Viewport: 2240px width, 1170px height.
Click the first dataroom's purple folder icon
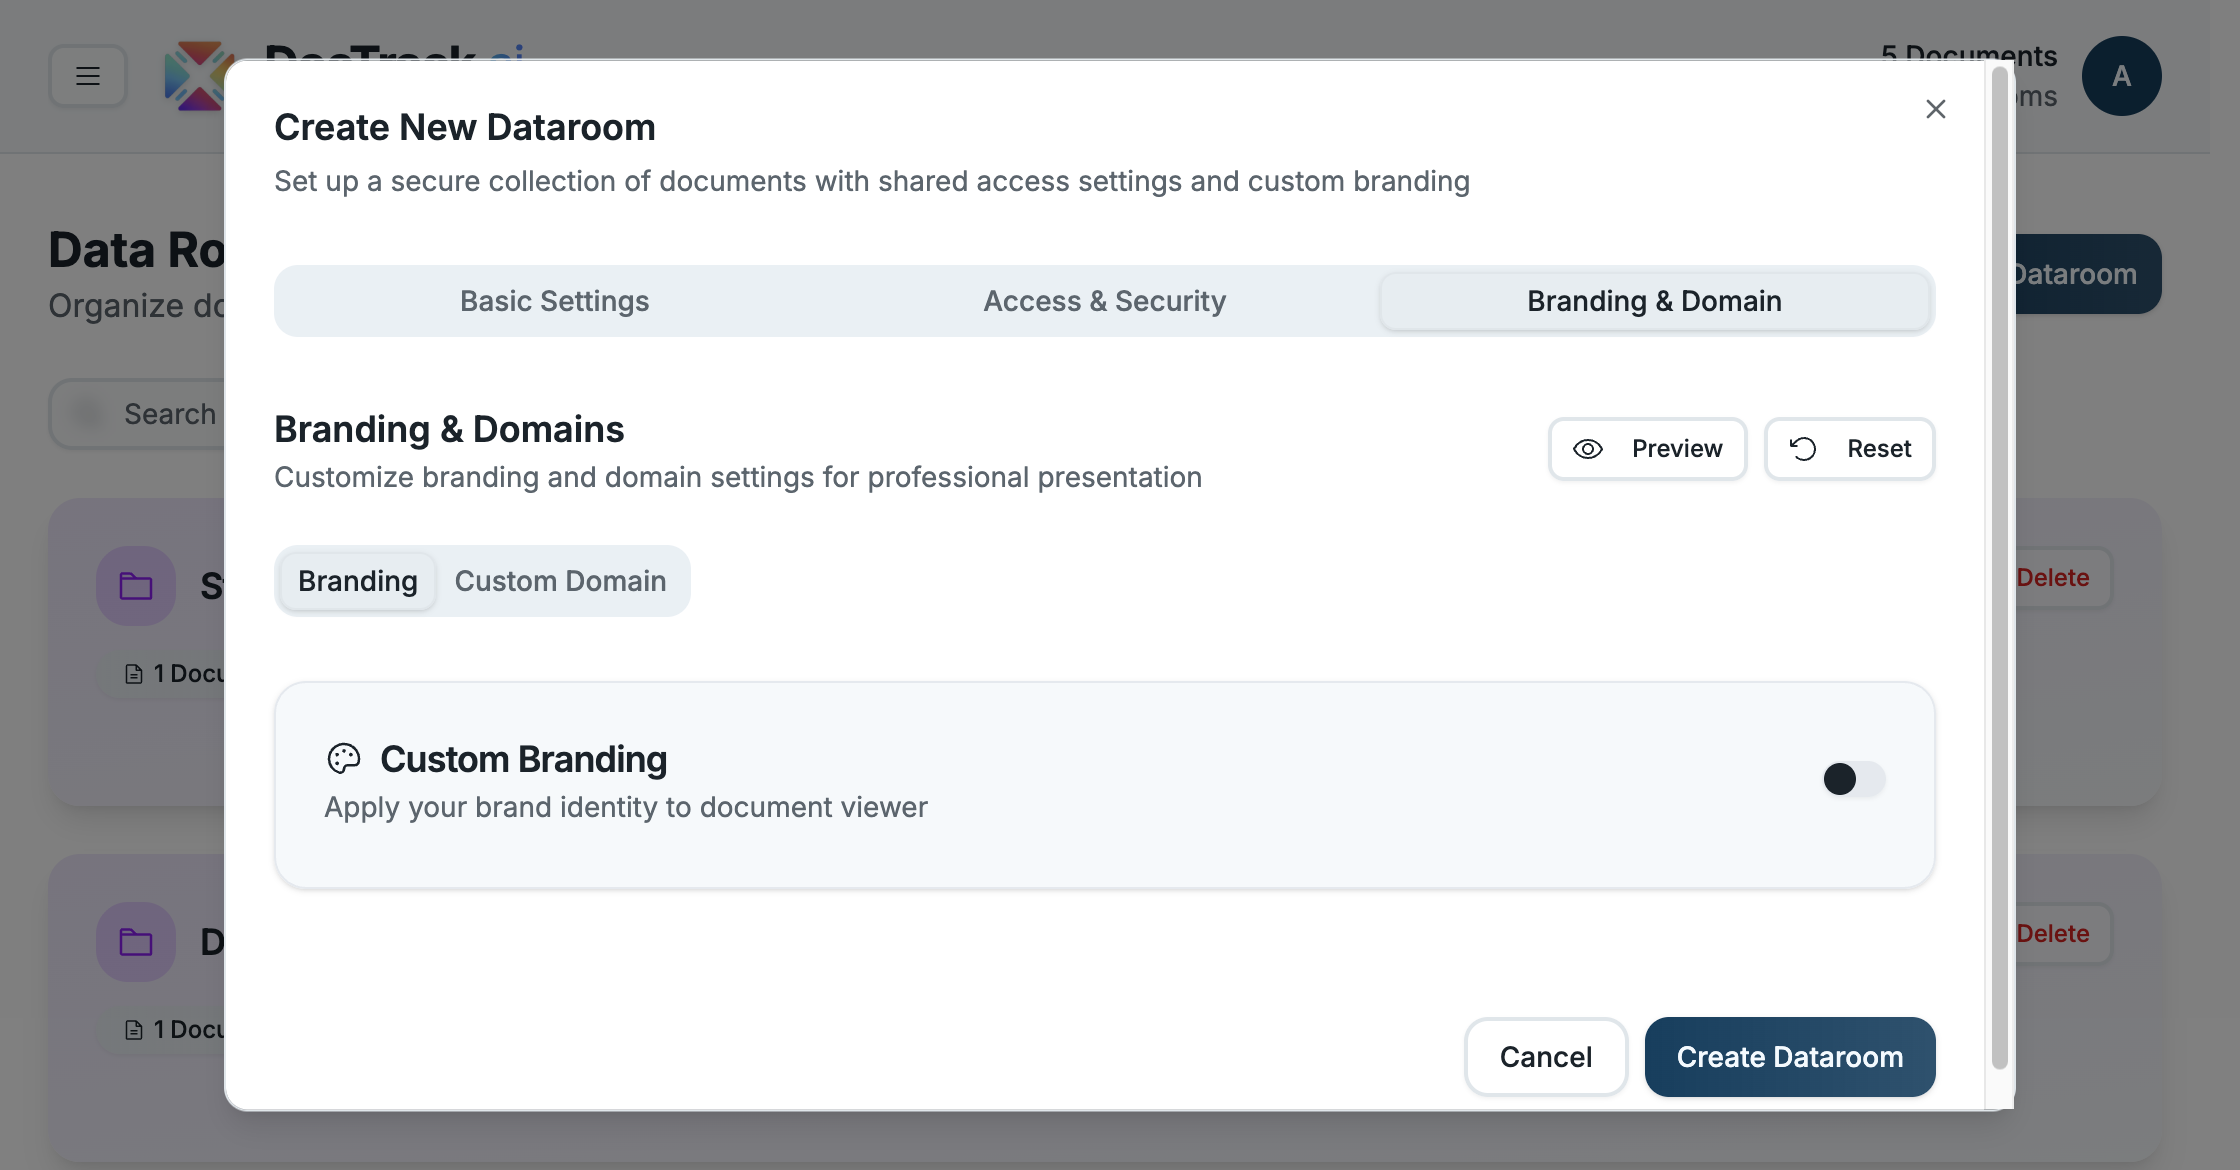pos(136,586)
